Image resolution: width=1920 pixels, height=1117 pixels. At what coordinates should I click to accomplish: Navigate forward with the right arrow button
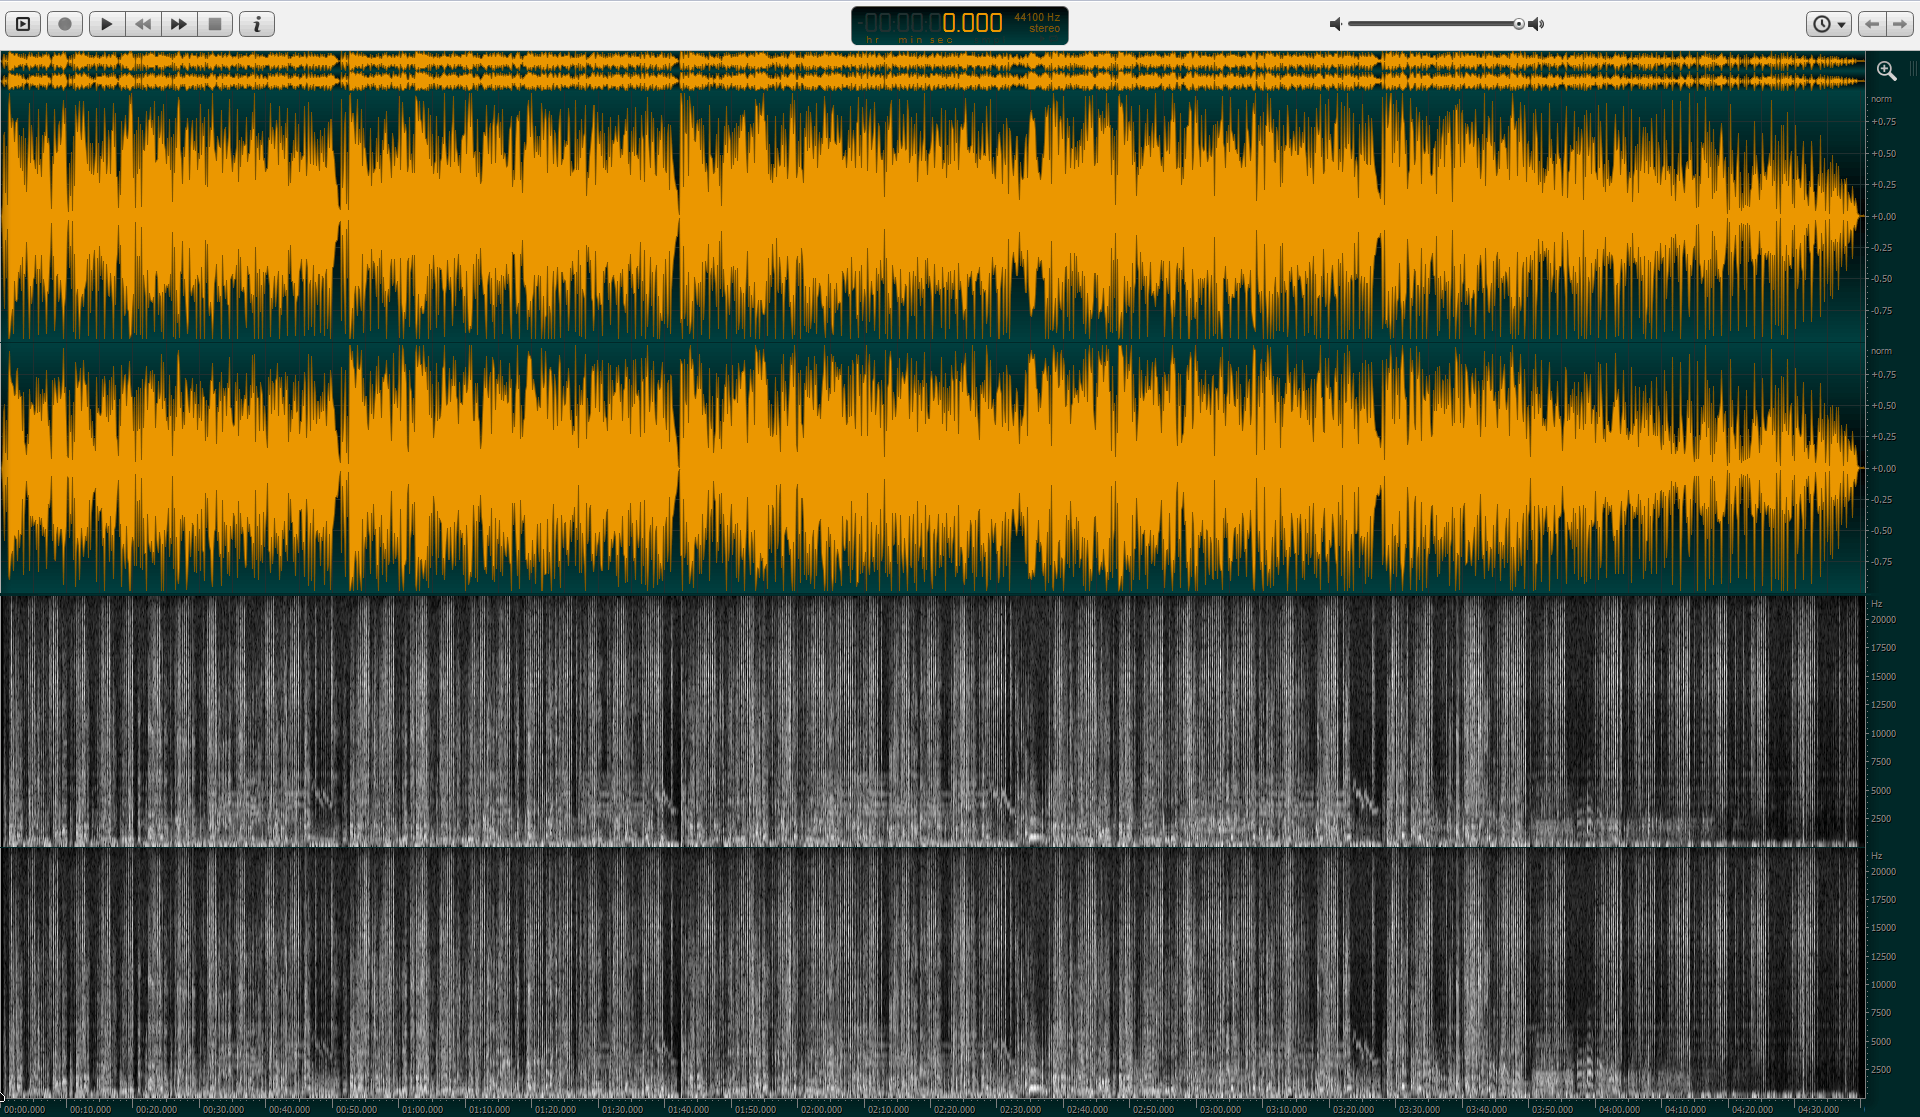tap(1899, 24)
